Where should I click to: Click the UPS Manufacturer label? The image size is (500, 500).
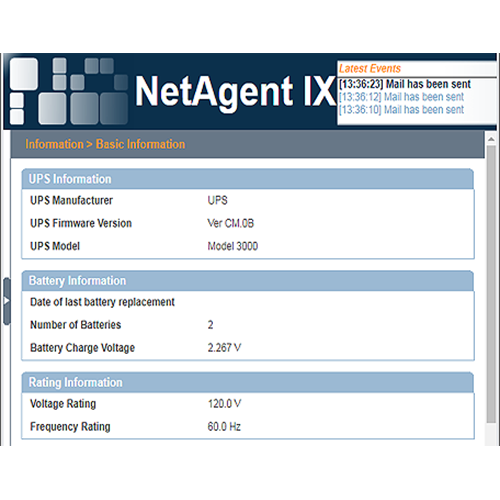[x=71, y=200]
